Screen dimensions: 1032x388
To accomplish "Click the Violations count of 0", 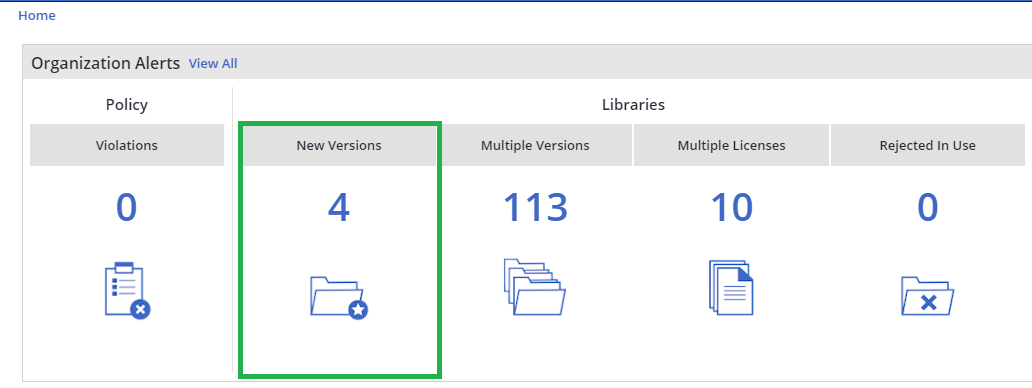I will pos(126,208).
